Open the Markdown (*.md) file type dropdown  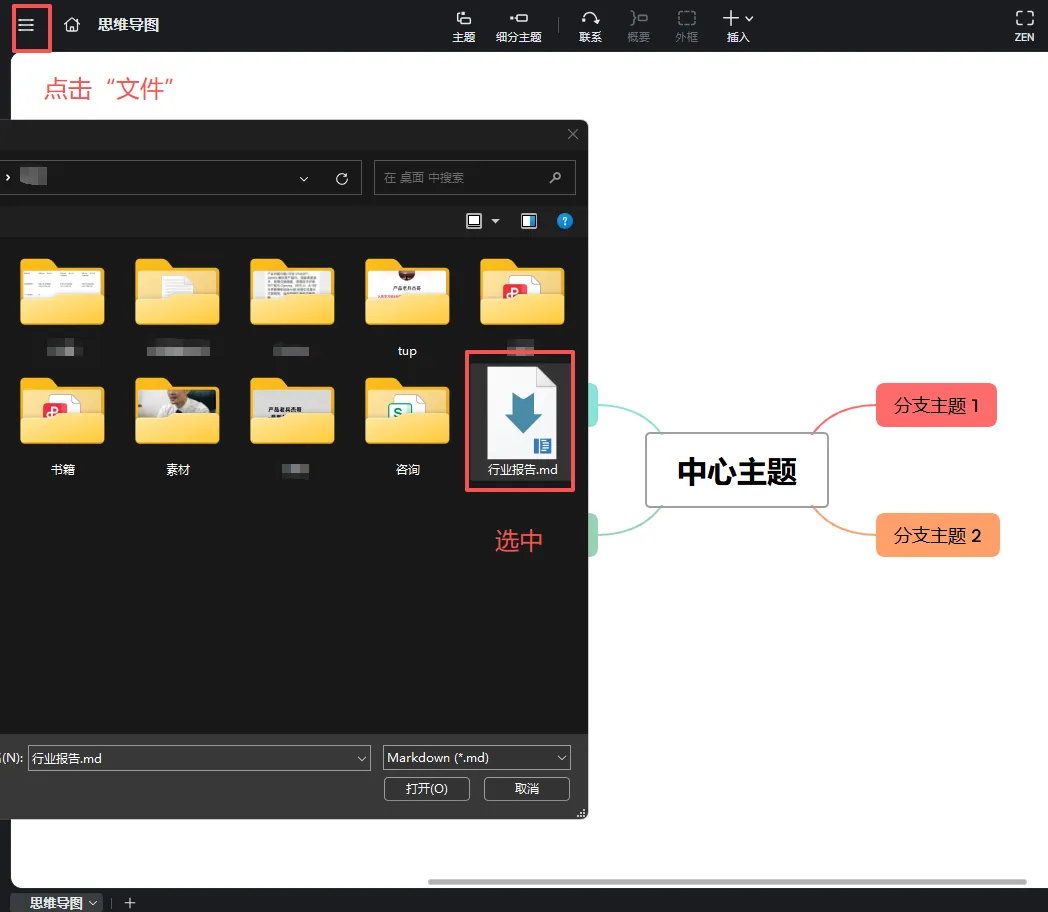(x=477, y=758)
